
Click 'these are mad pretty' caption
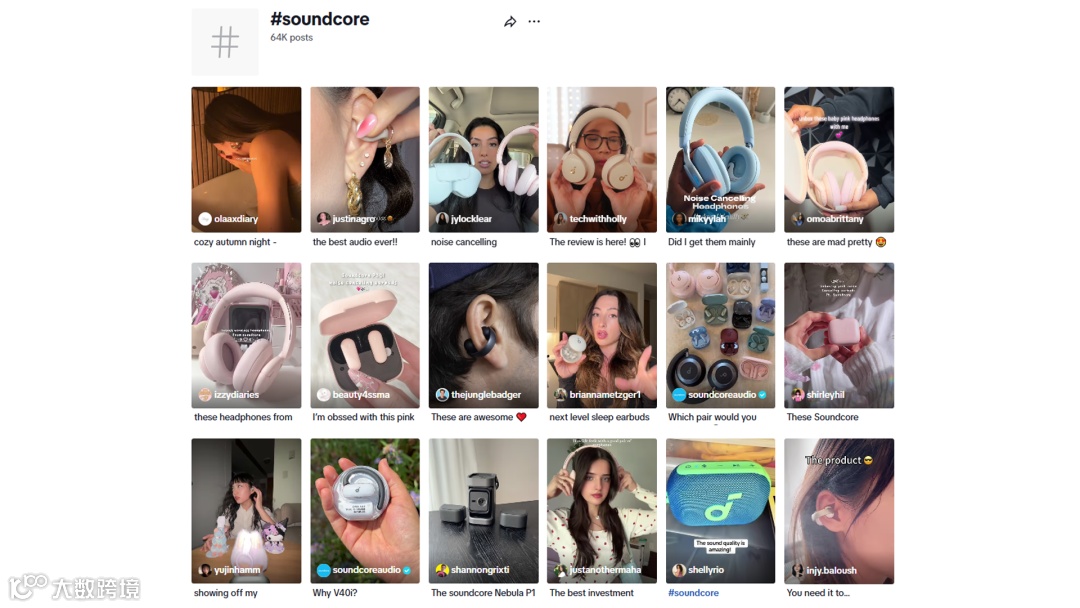click(x=829, y=242)
